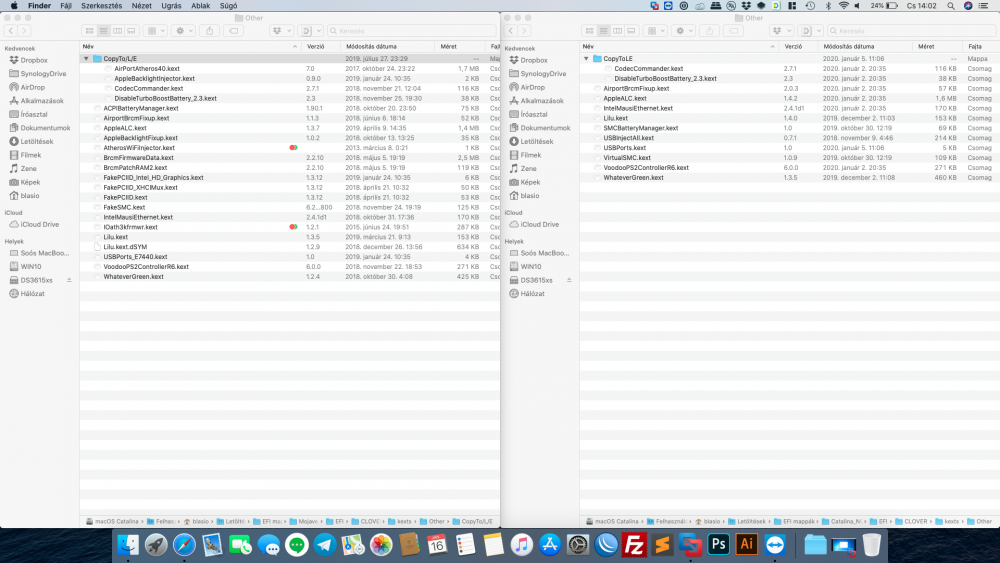
Task: Eject DS3615xs in the left window sidebar
Action: coord(69,280)
